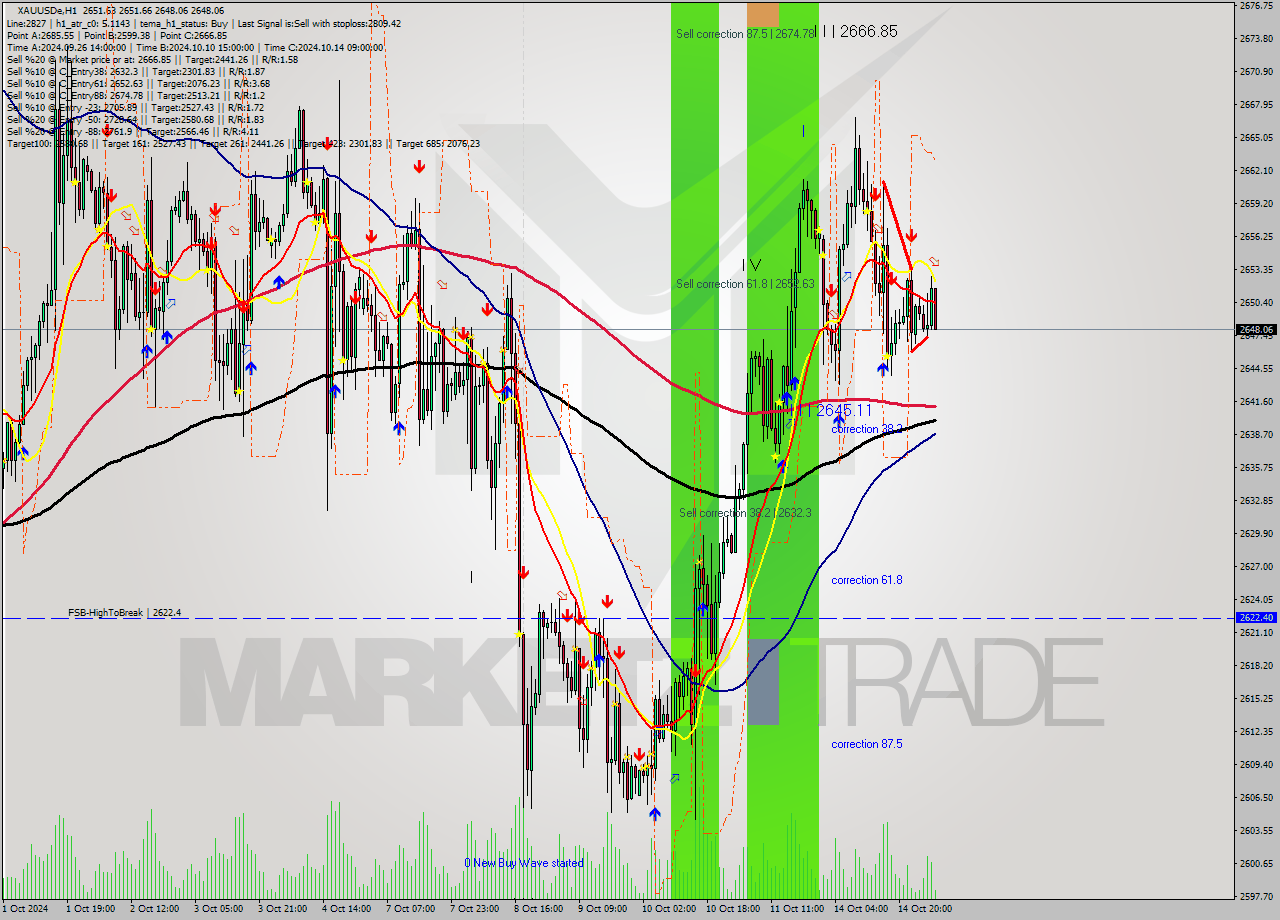Click the 'C_Entry88: 2674.78' sell line
Image resolution: width=1280 pixels, height=920 pixels.
(135, 95)
